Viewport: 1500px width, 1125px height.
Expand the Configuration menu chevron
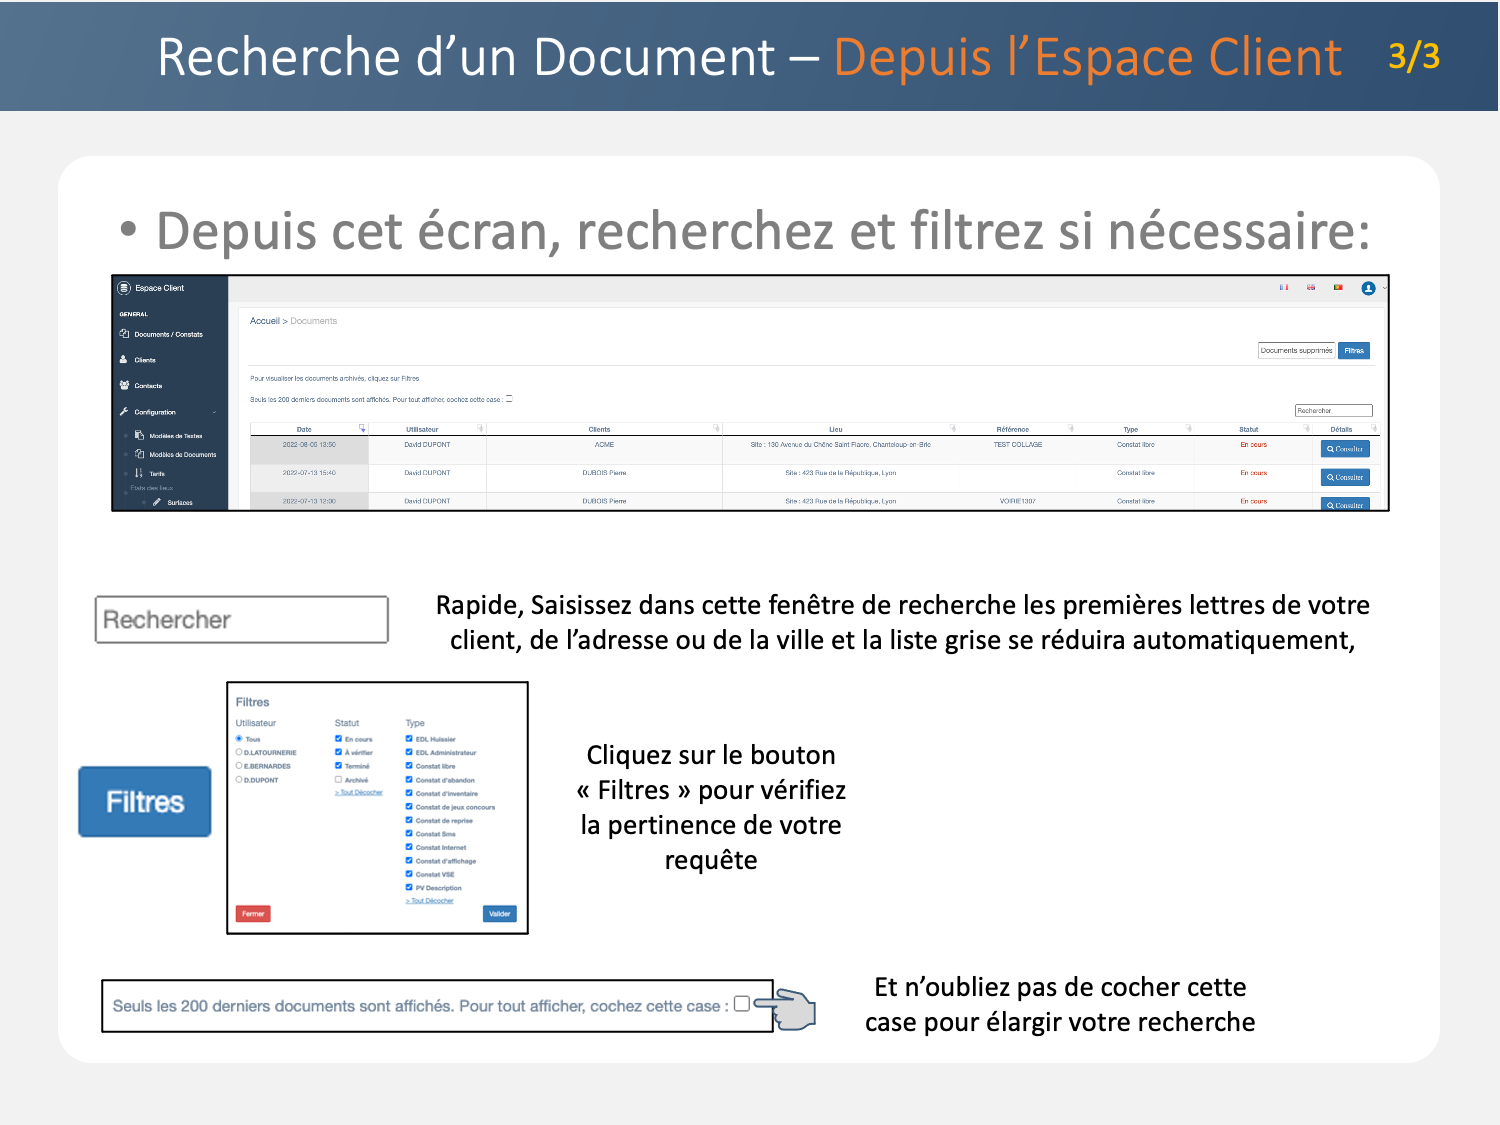tap(214, 412)
